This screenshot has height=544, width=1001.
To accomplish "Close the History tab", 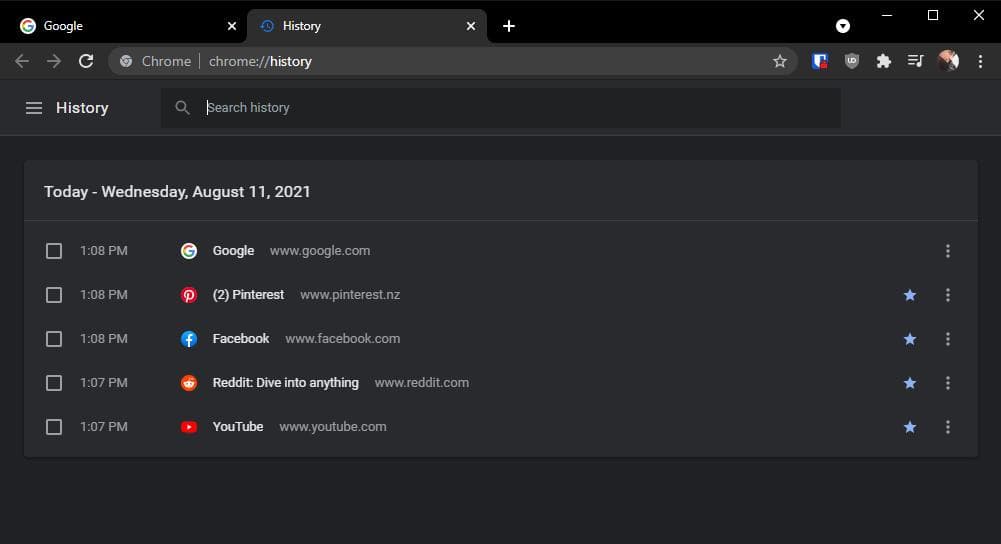I will click(470, 26).
